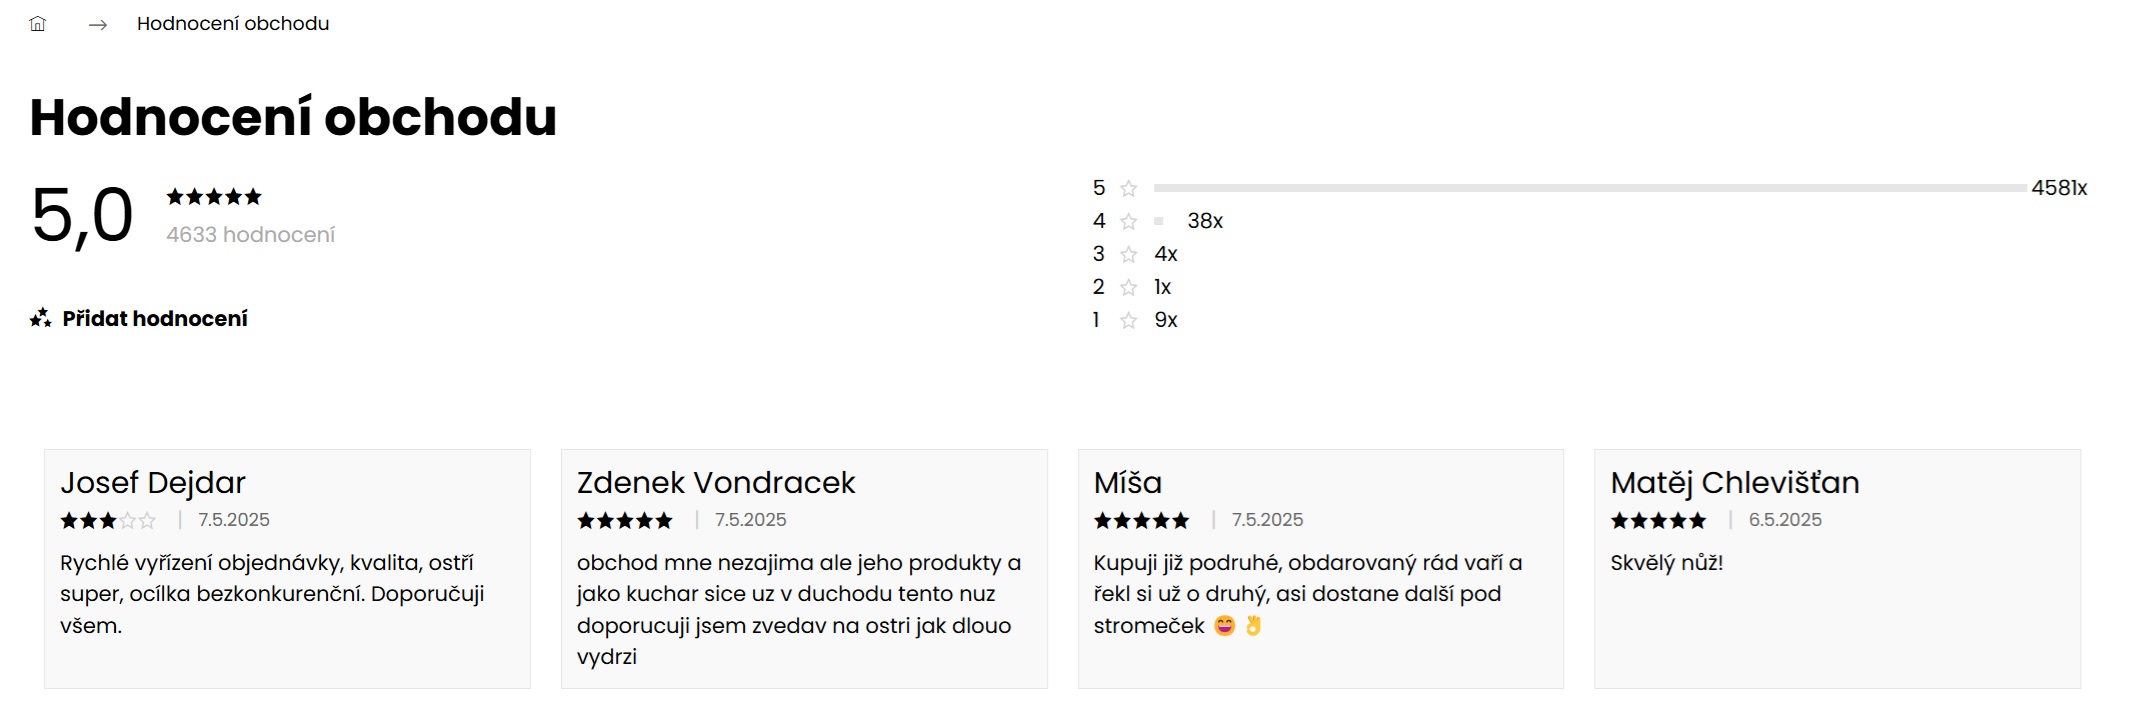2136x715 pixels.
Task: Click the stars icon beside Přidat hodnocení
Action: click(41, 318)
